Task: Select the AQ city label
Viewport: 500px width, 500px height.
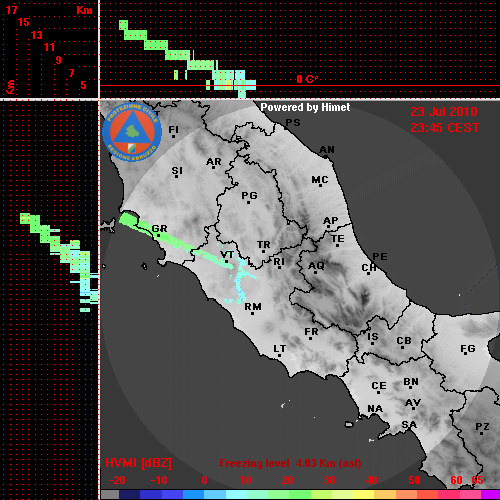Action: pyautogui.click(x=316, y=266)
